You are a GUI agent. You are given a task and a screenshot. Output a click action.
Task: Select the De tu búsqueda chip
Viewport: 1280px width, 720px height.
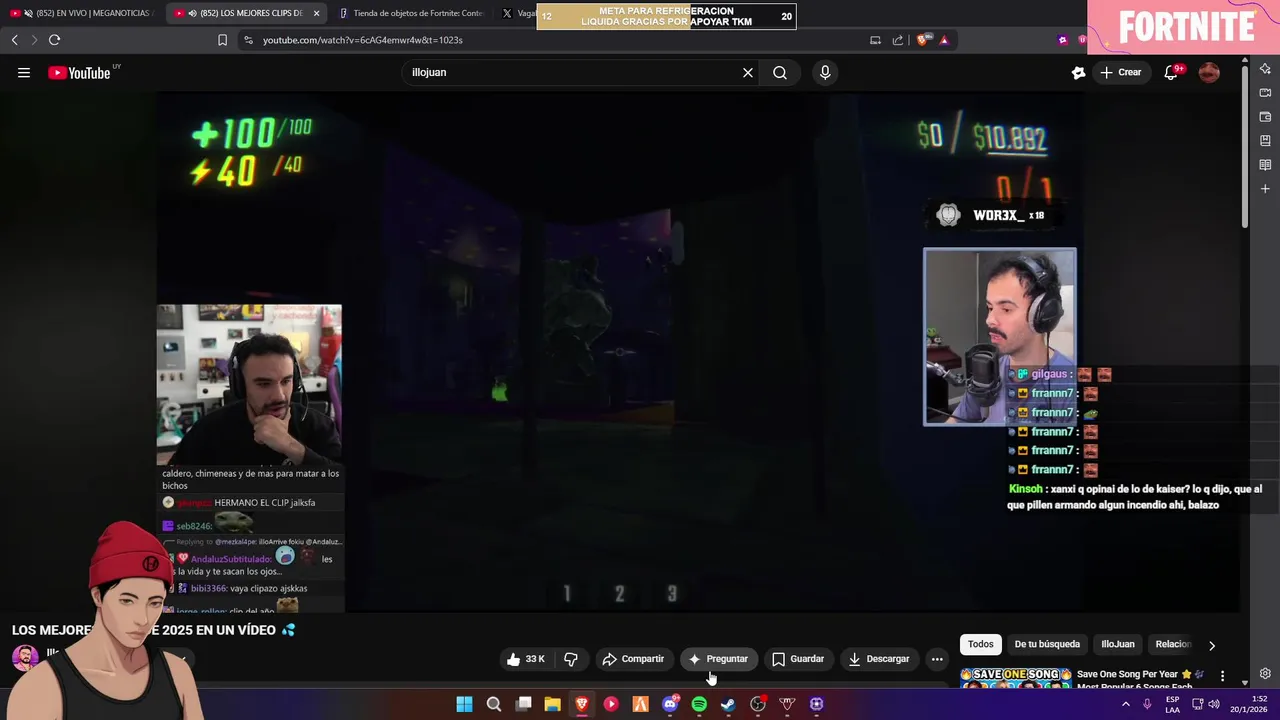pyautogui.click(x=1047, y=644)
